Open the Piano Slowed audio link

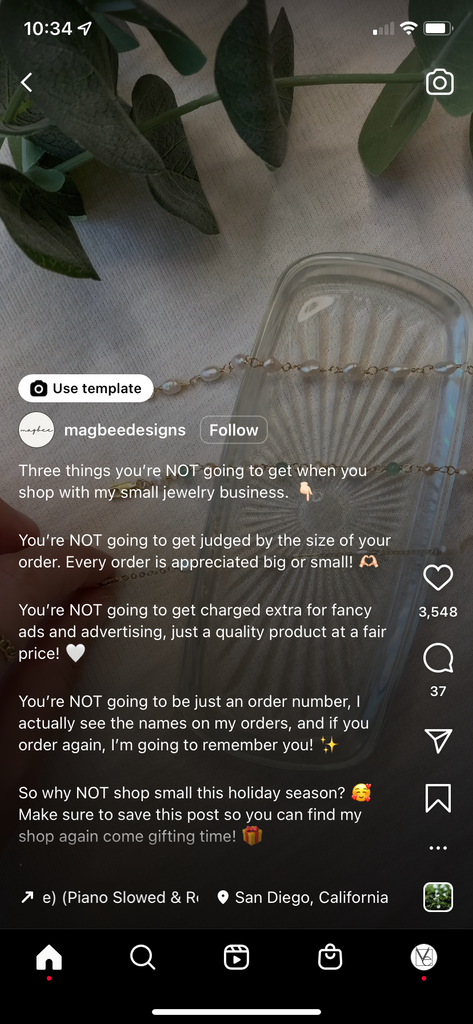tap(109, 897)
